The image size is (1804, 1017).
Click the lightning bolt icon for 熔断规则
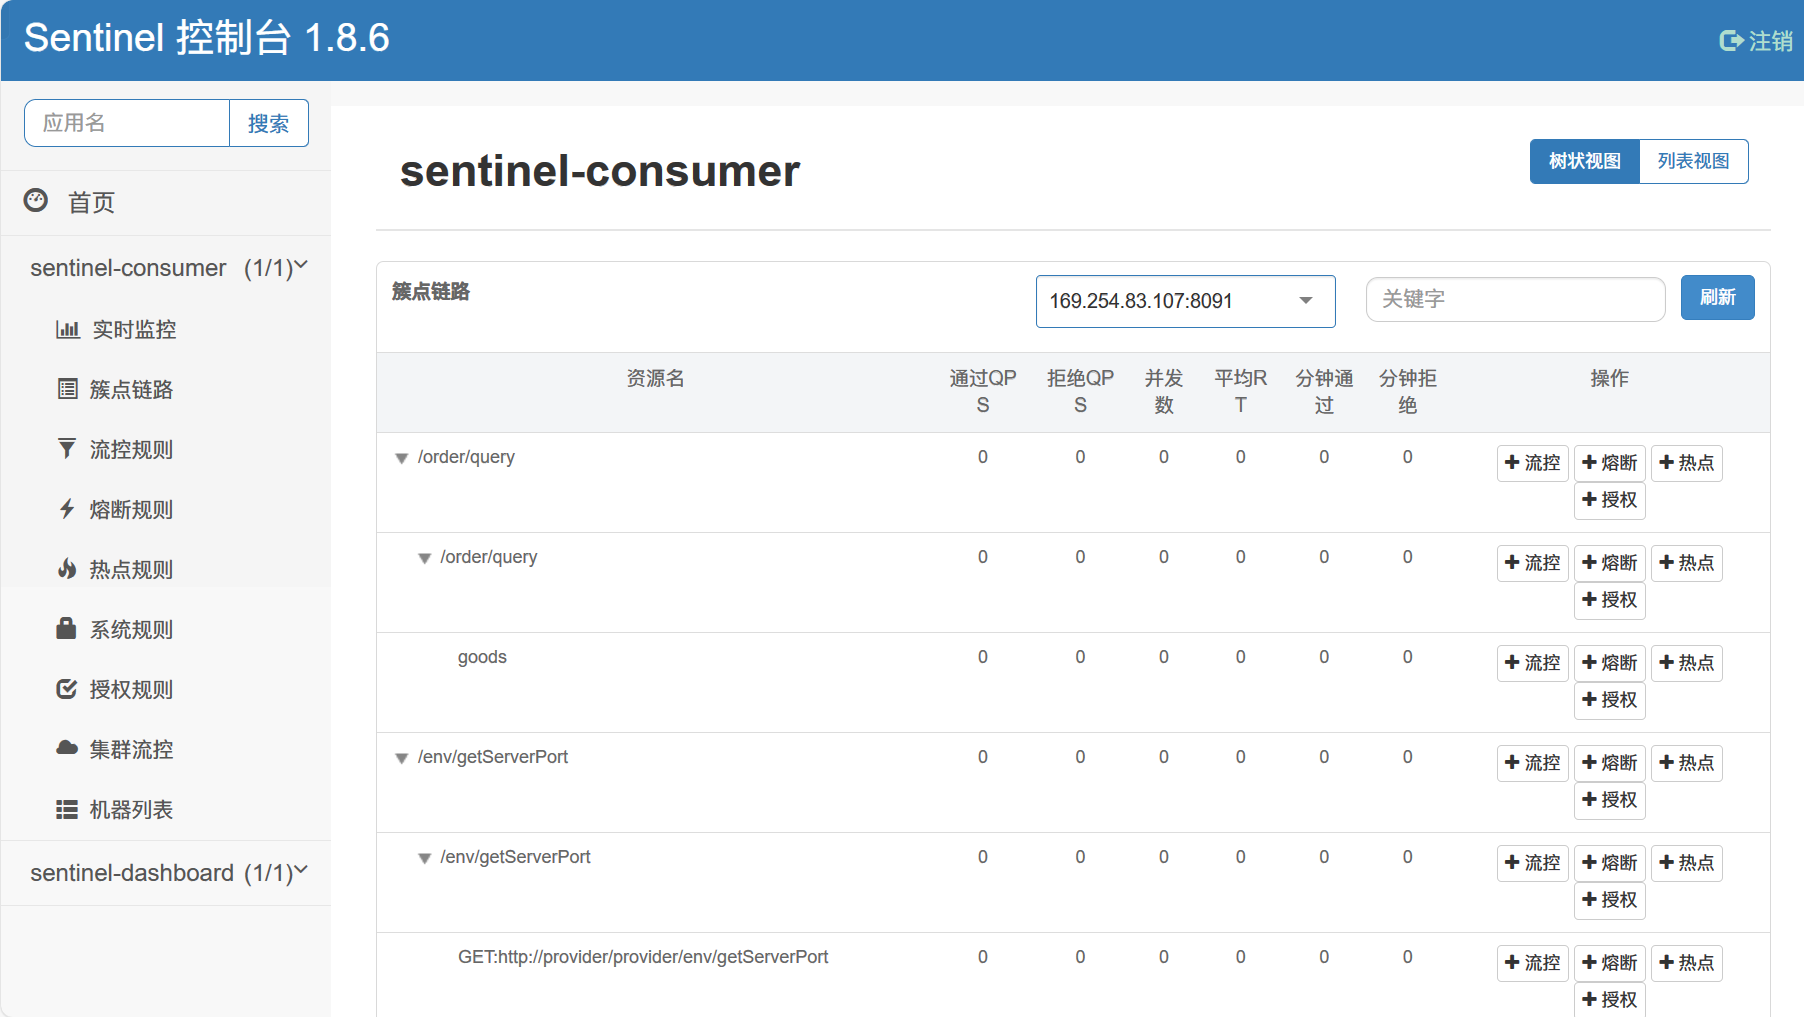[67, 509]
